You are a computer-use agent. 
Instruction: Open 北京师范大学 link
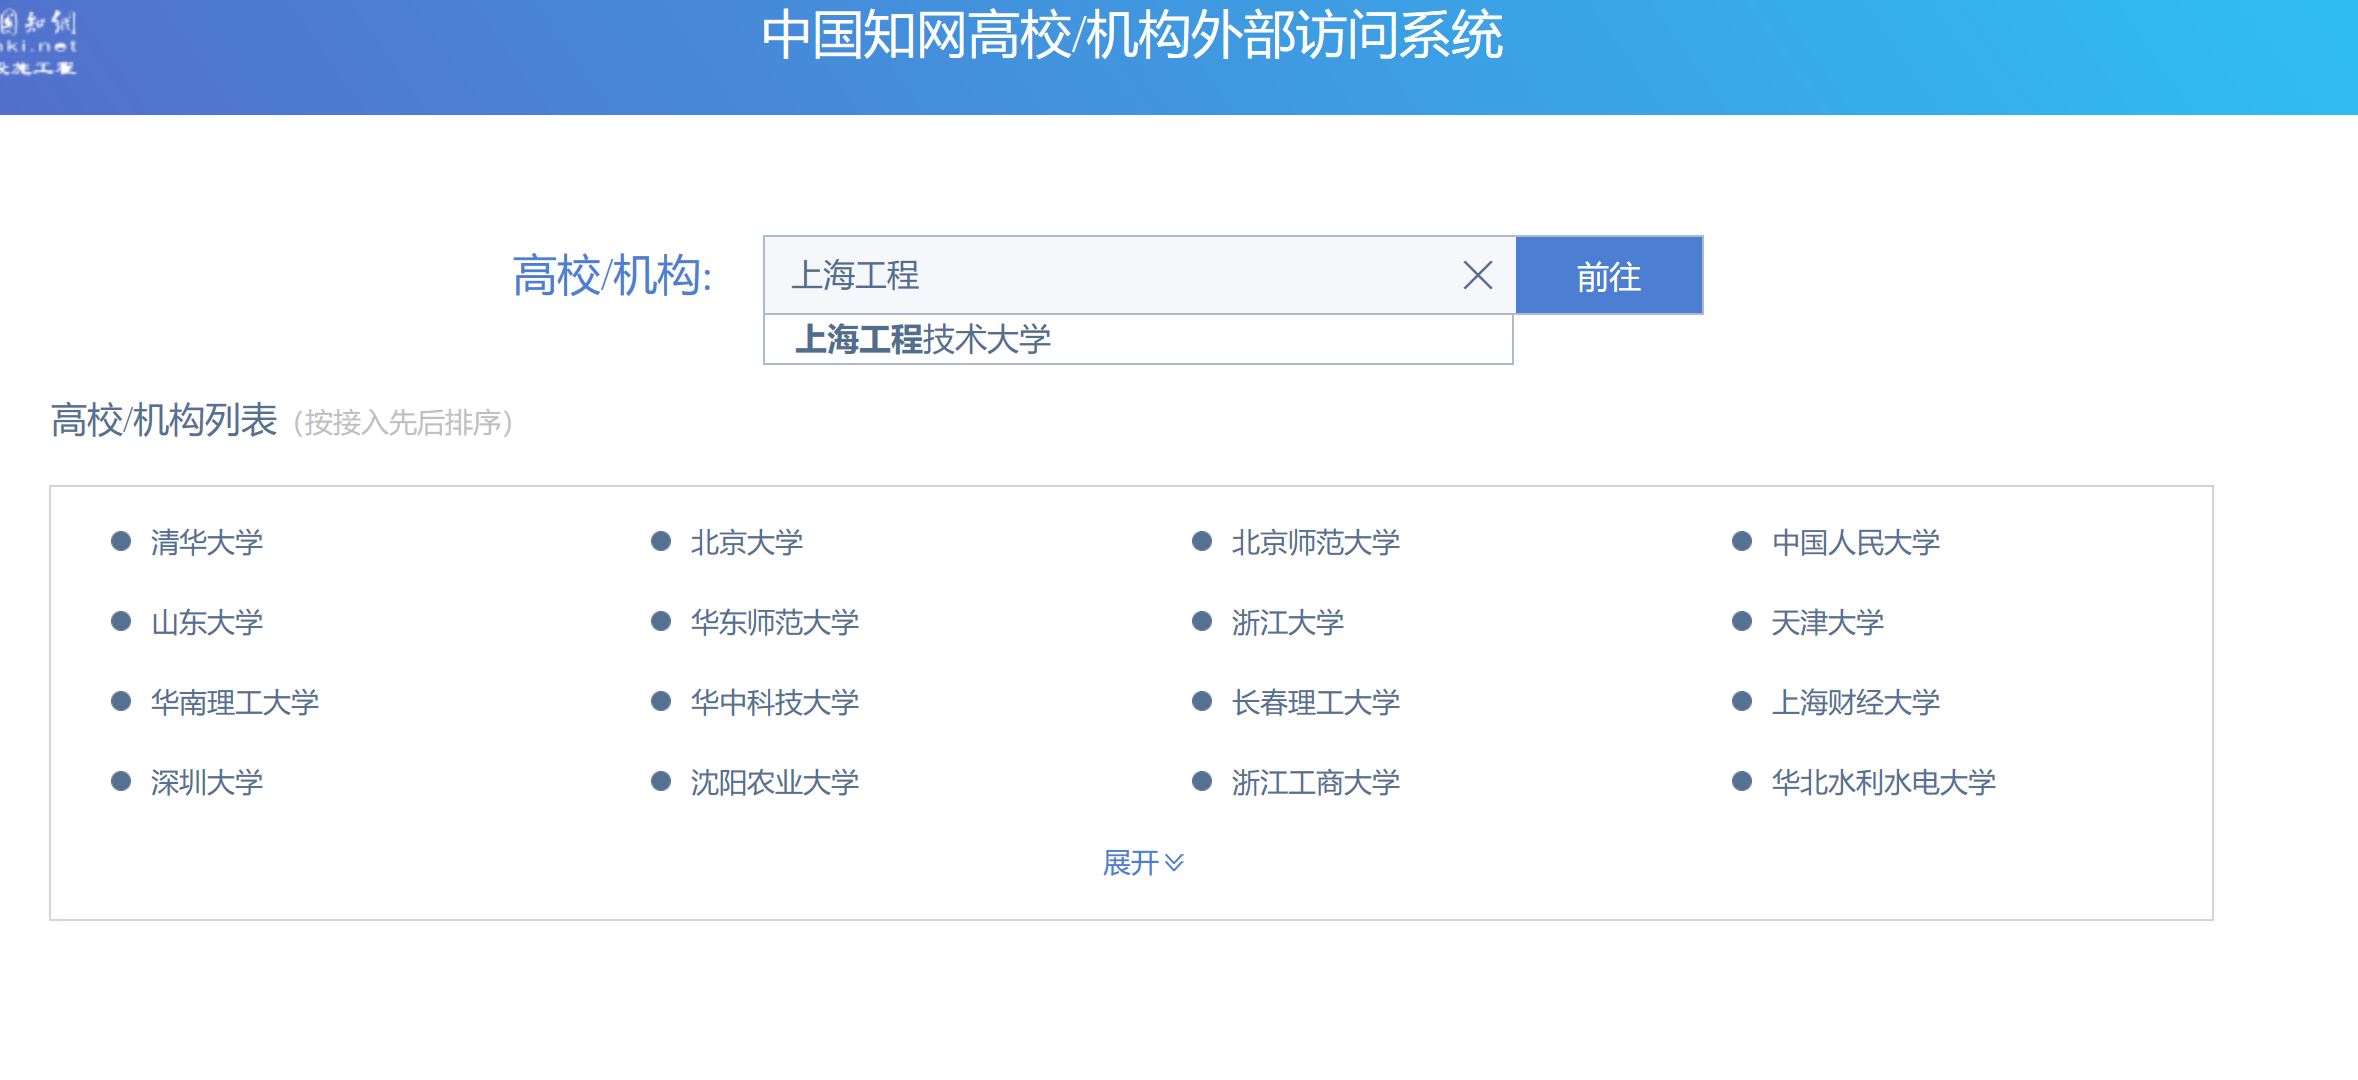tap(1315, 542)
